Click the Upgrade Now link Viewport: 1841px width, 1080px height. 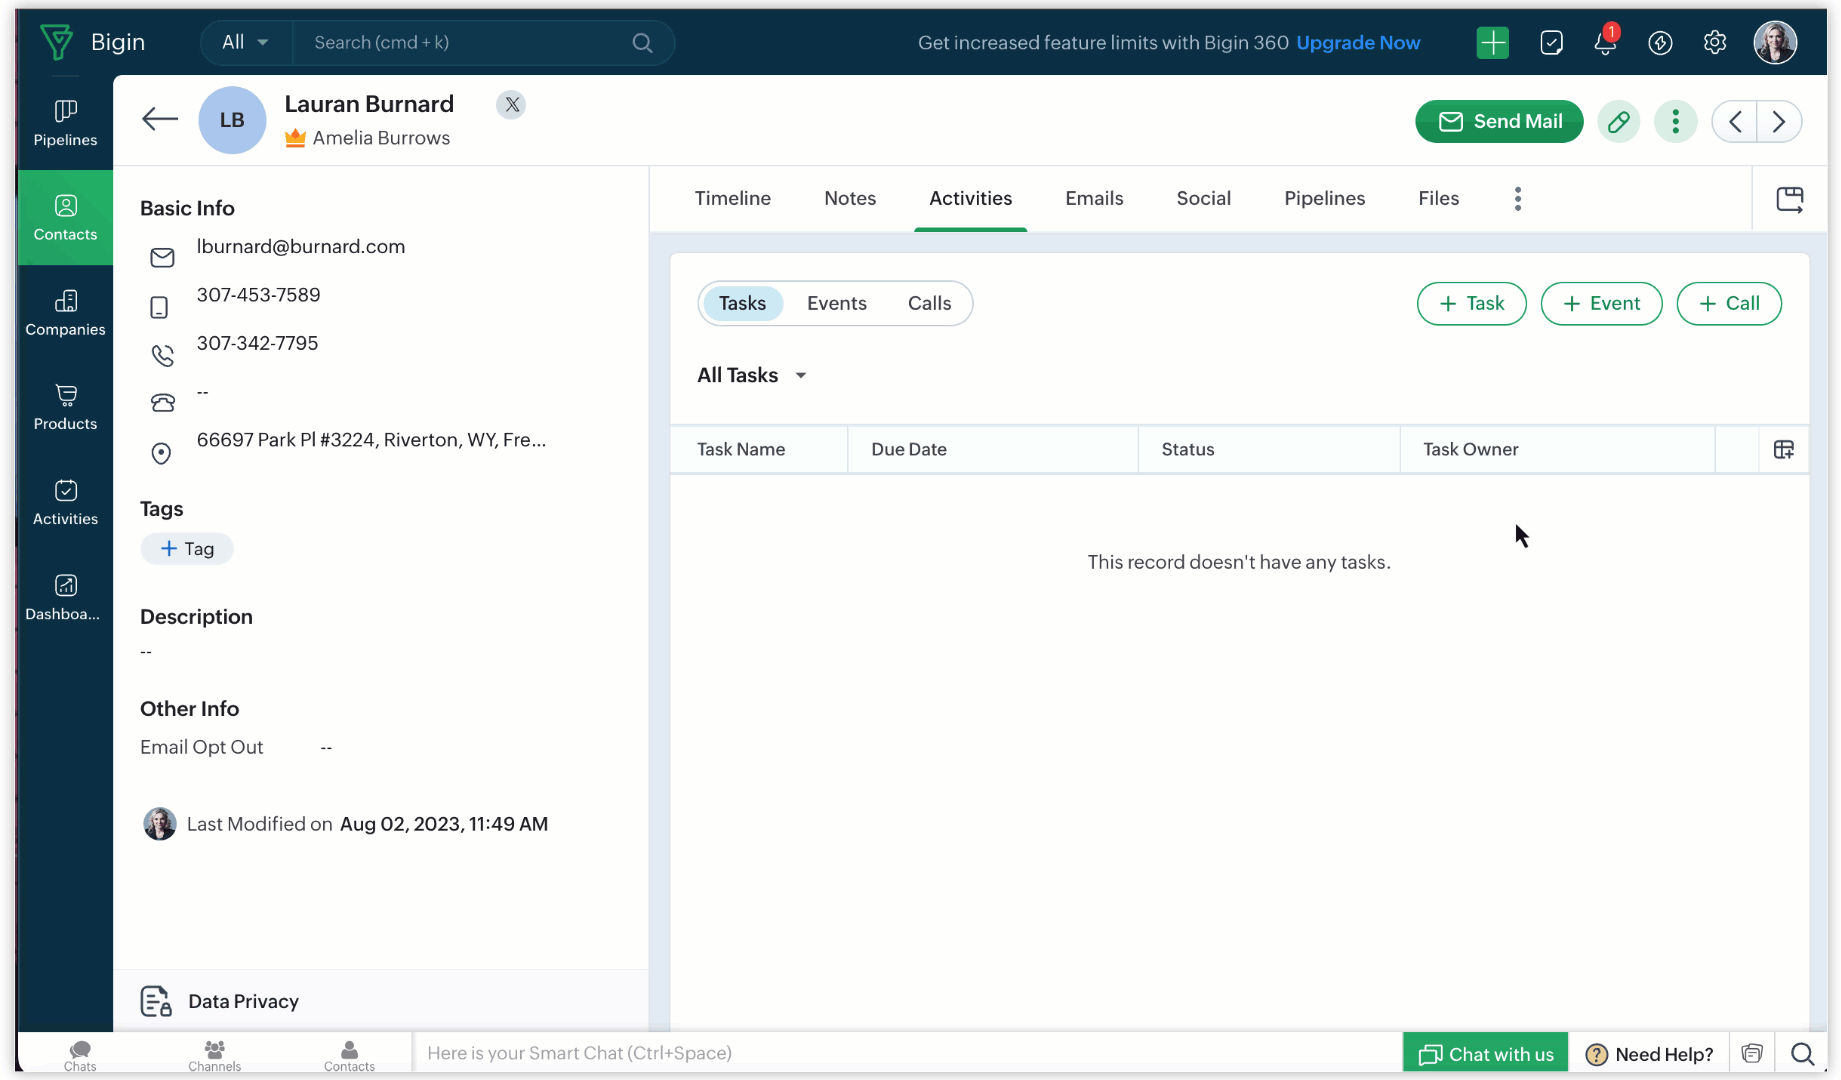point(1358,43)
